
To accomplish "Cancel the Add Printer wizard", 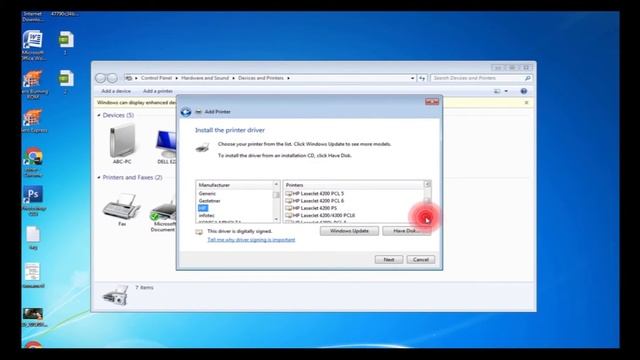I will [421, 260].
